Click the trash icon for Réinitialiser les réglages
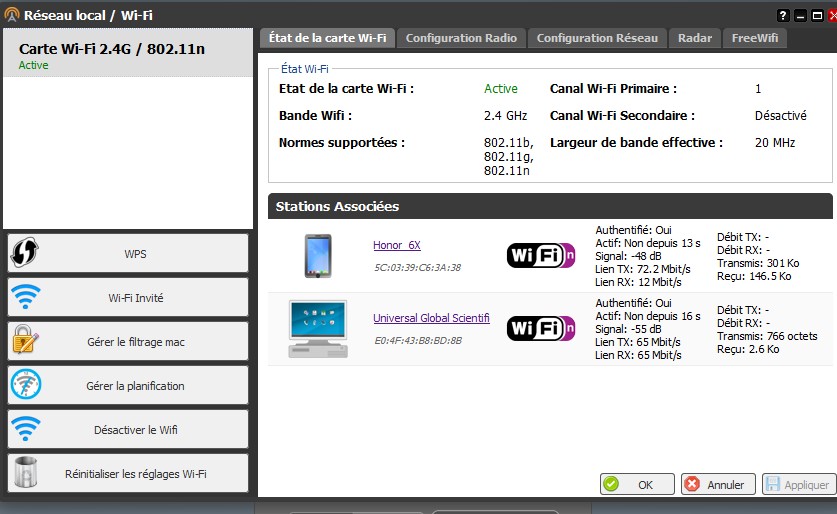 [24, 473]
